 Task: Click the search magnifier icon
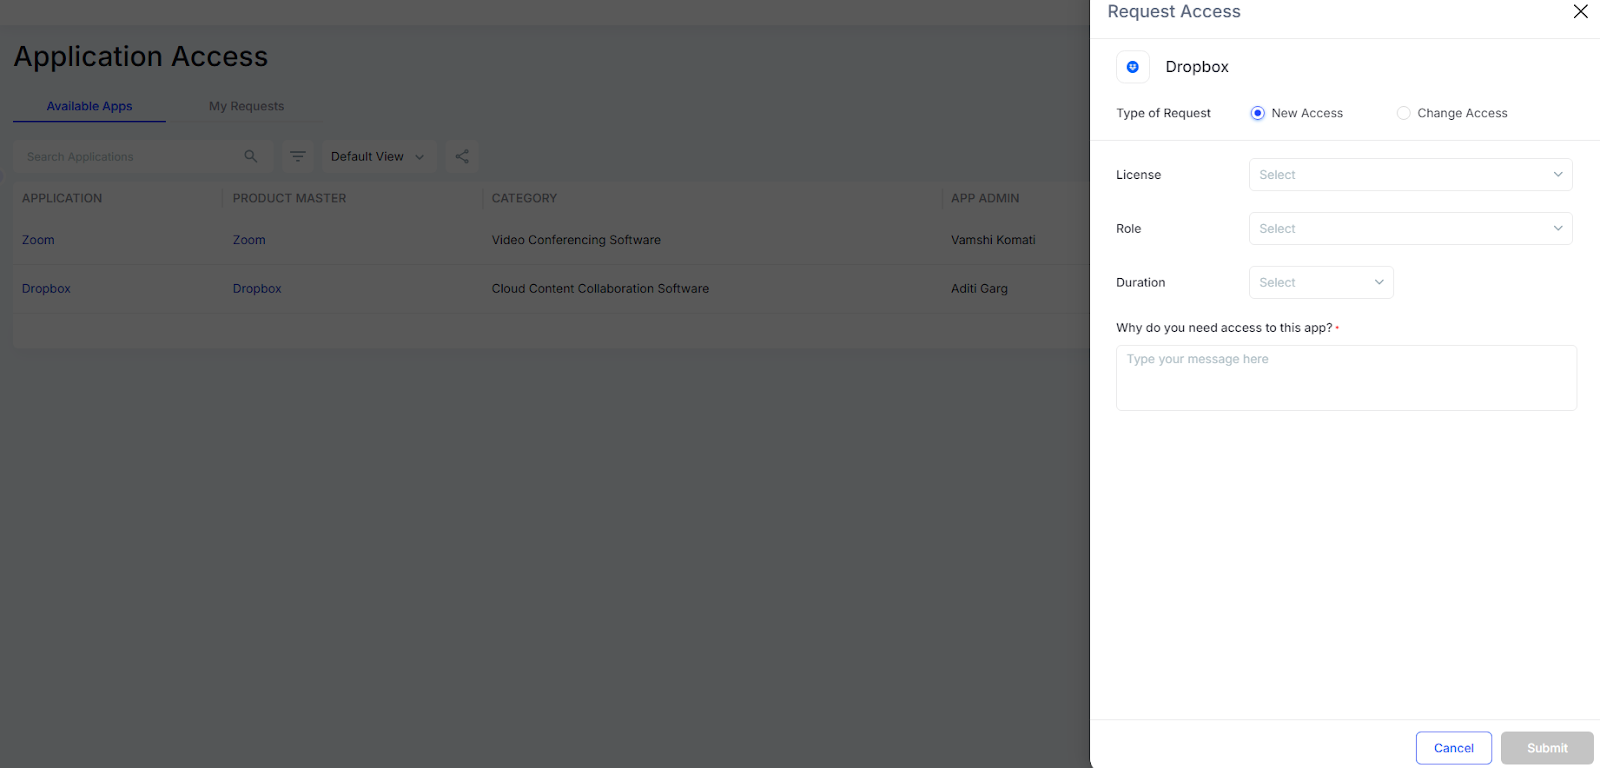(x=251, y=156)
